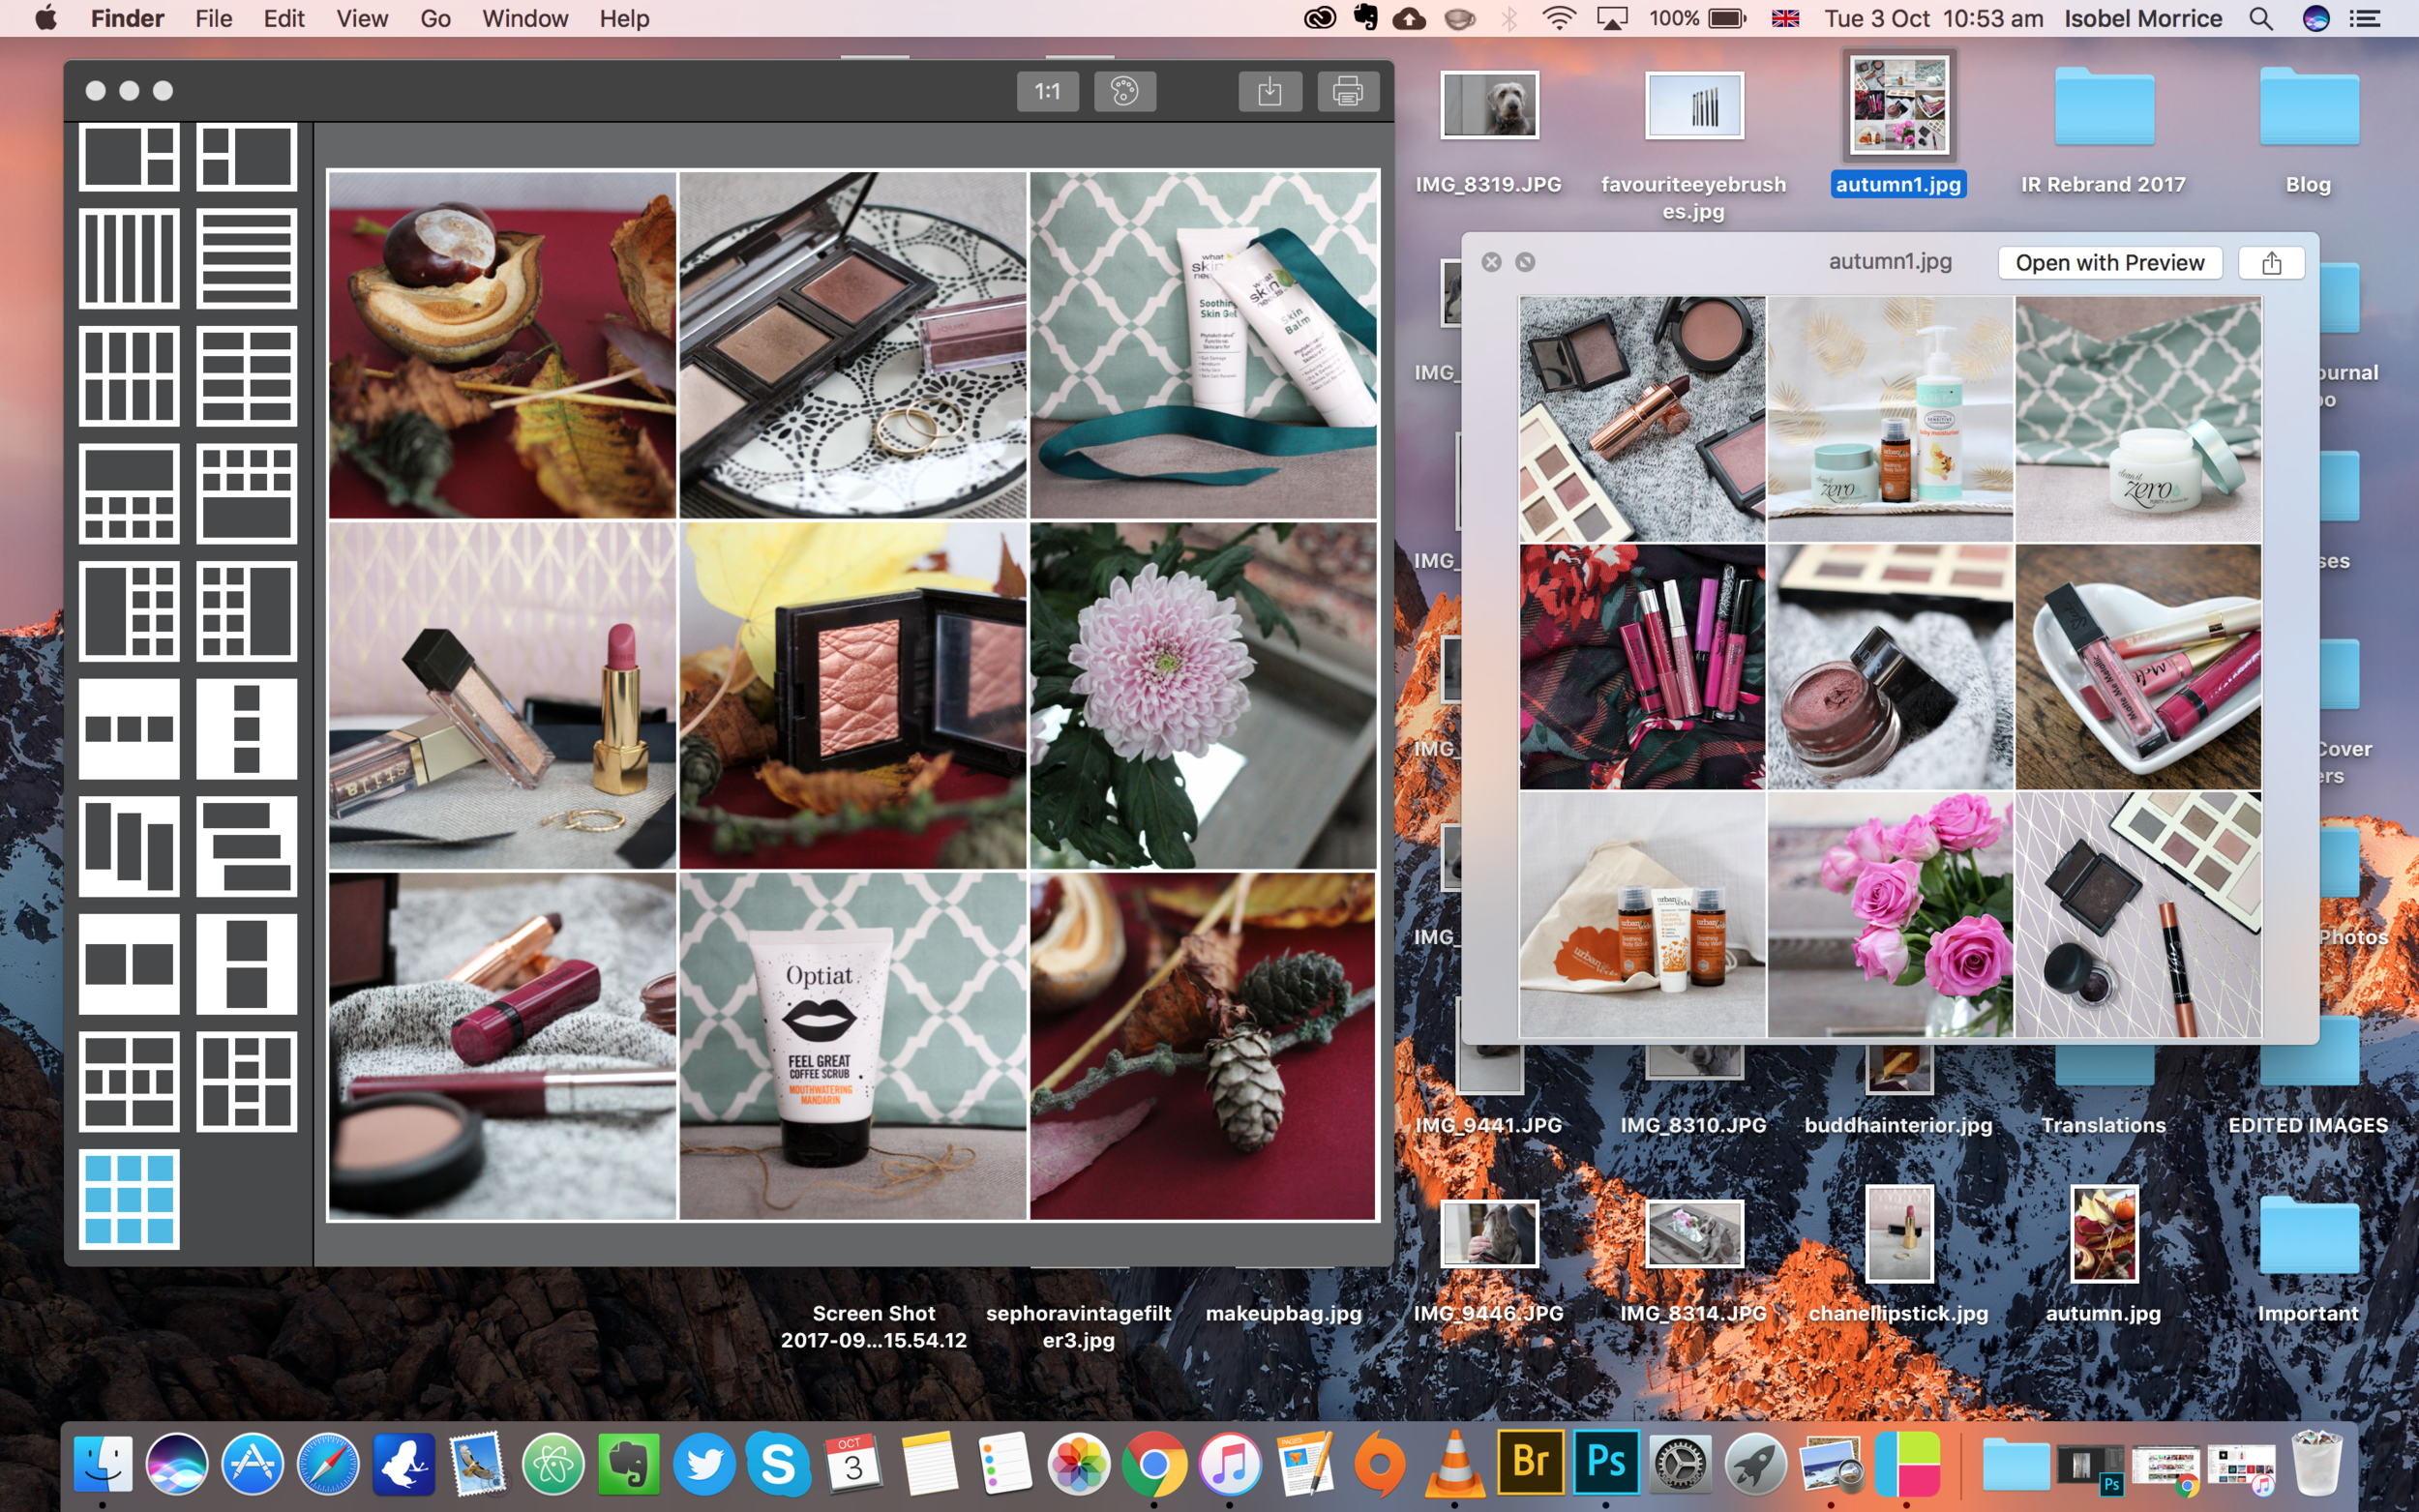This screenshot has height=1512, width=2419.
Task: Click Open with Preview button
Action: click(2109, 263)
